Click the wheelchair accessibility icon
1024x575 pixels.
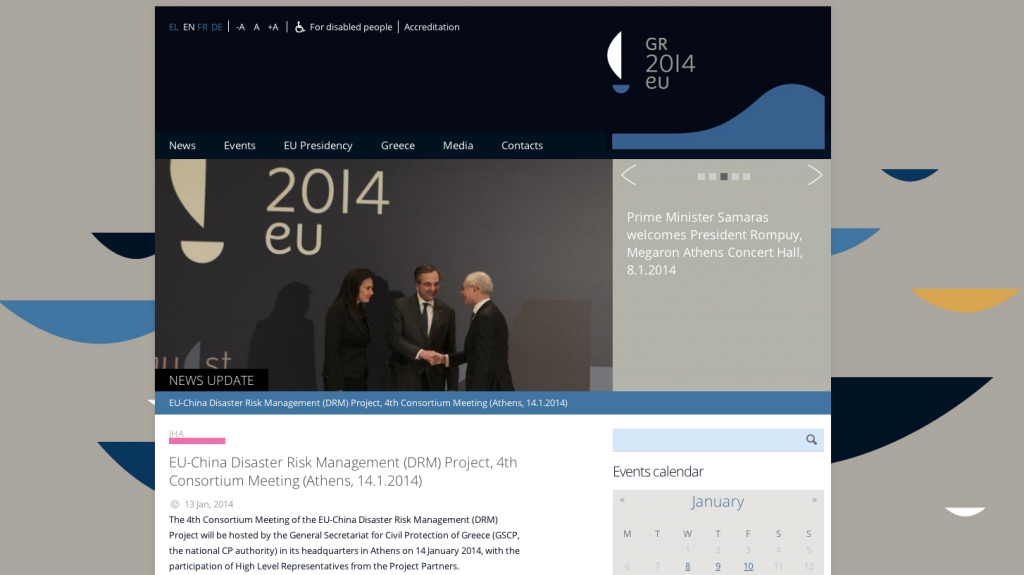pyautogui.click(x=299, y=27)
